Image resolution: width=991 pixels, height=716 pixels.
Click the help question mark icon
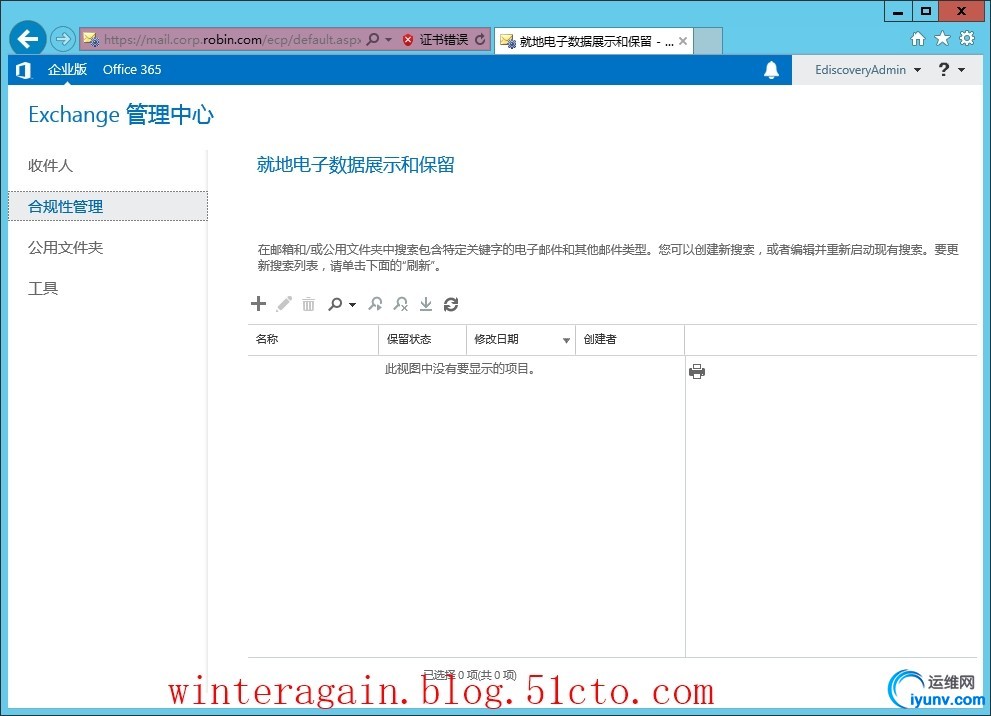(944, 70)
